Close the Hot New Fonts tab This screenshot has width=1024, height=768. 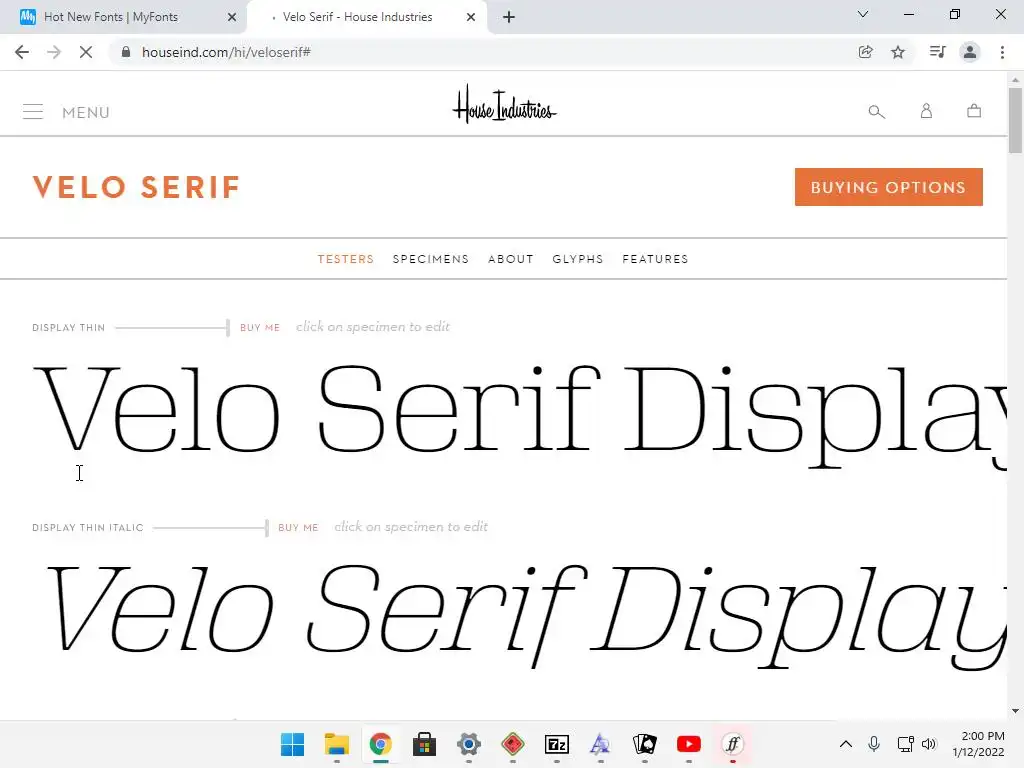(x=232, y=17)
